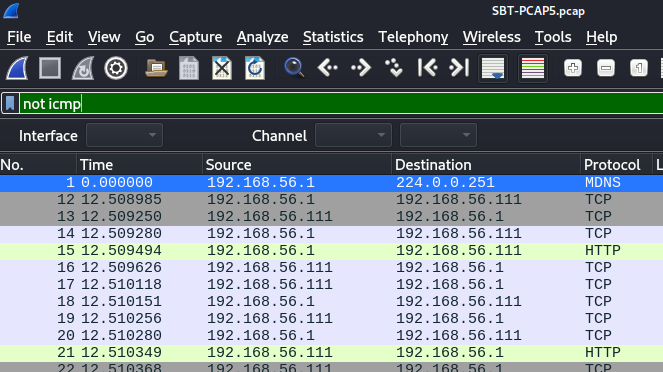This screenshot has height=372, width=663.
Task: Open the View menu
Action: (104, 37)
